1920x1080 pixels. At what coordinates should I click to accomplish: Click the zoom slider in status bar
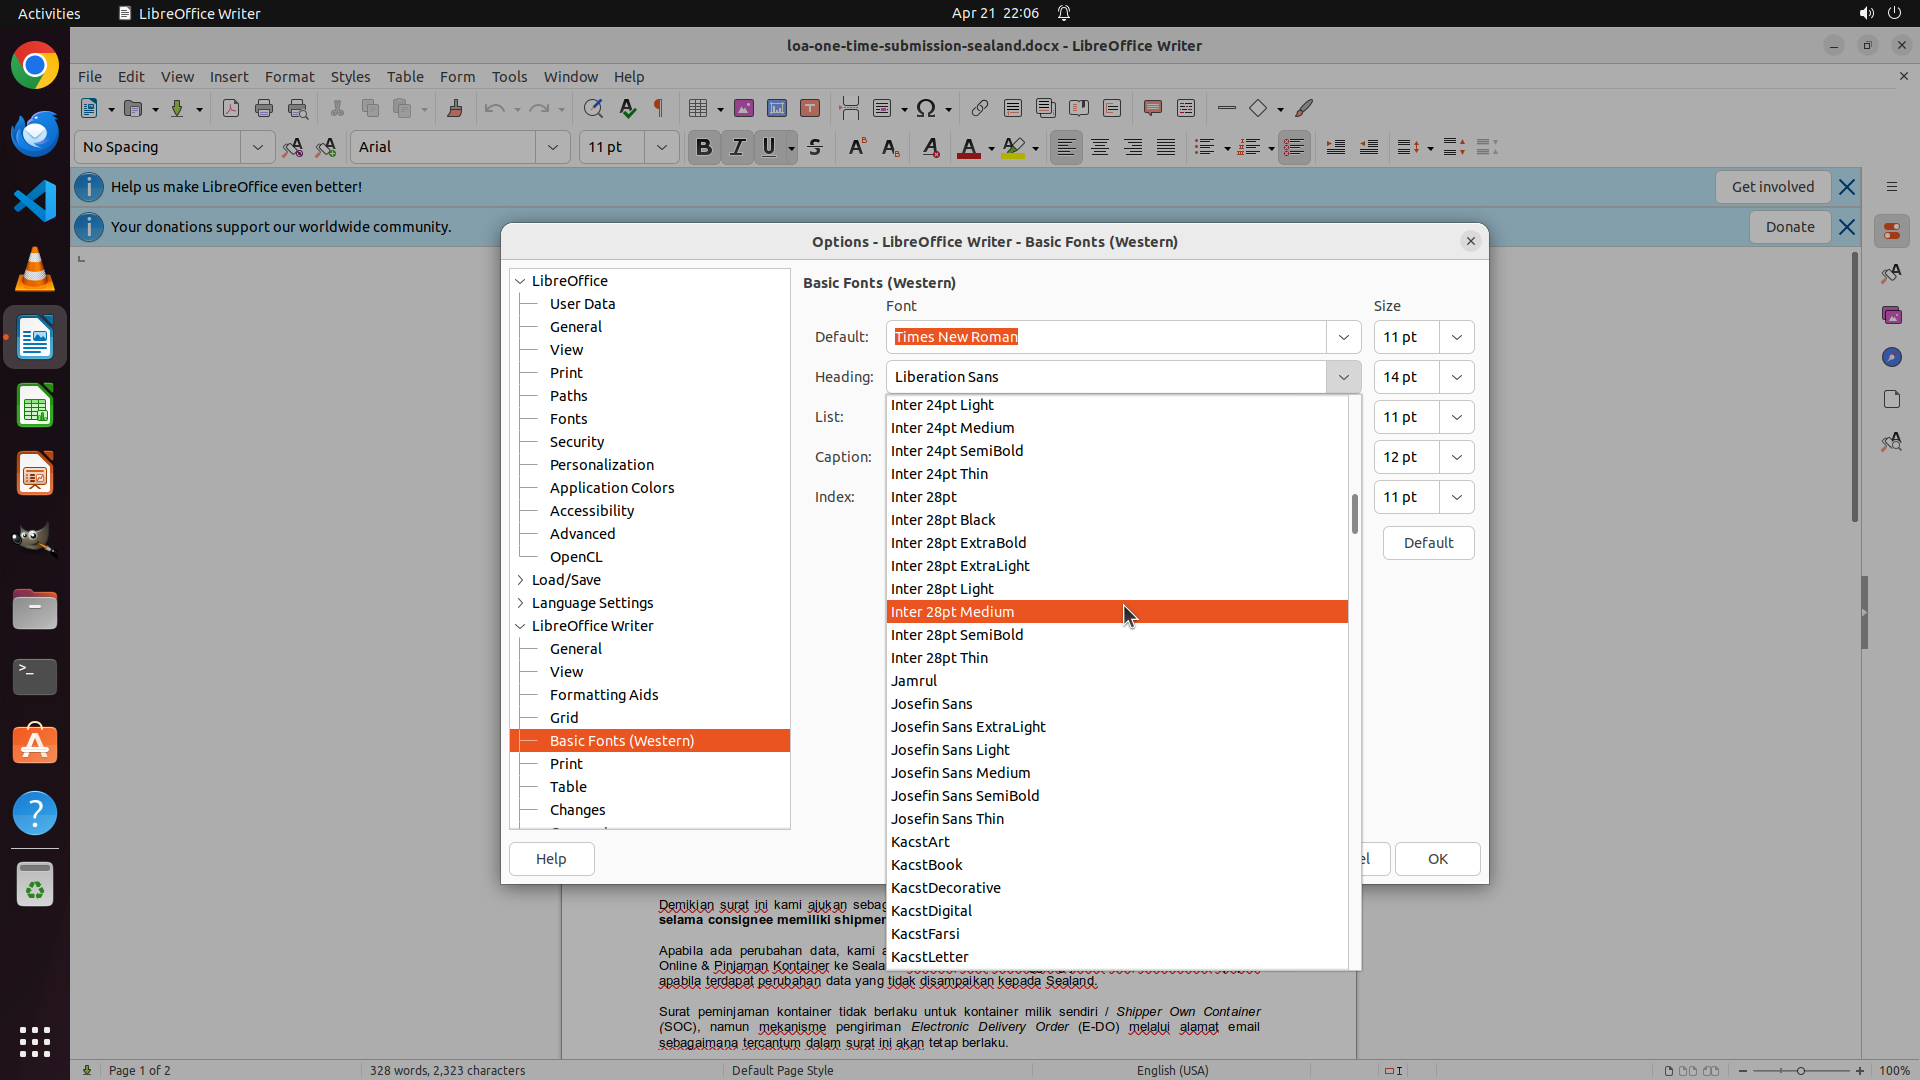click(1800, 1070)
